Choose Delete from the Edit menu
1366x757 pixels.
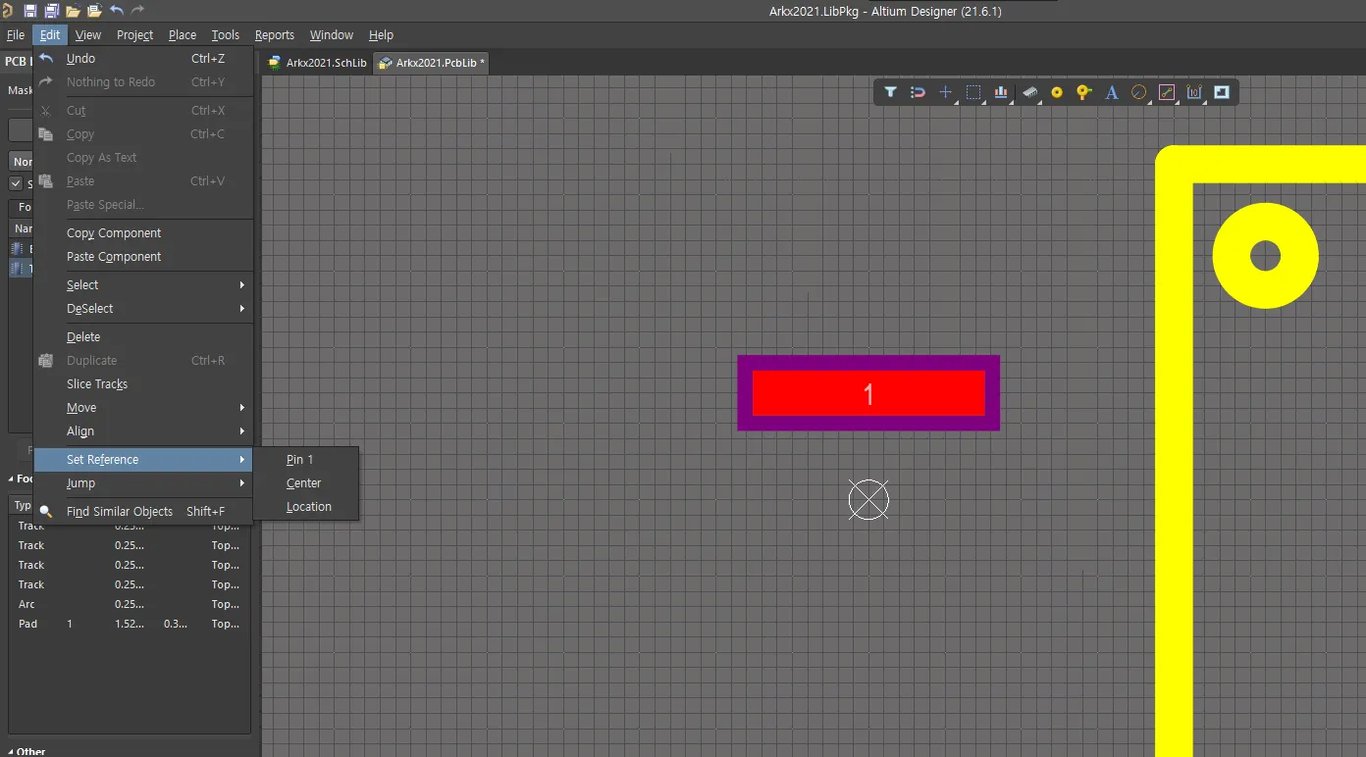pos(144,337)
